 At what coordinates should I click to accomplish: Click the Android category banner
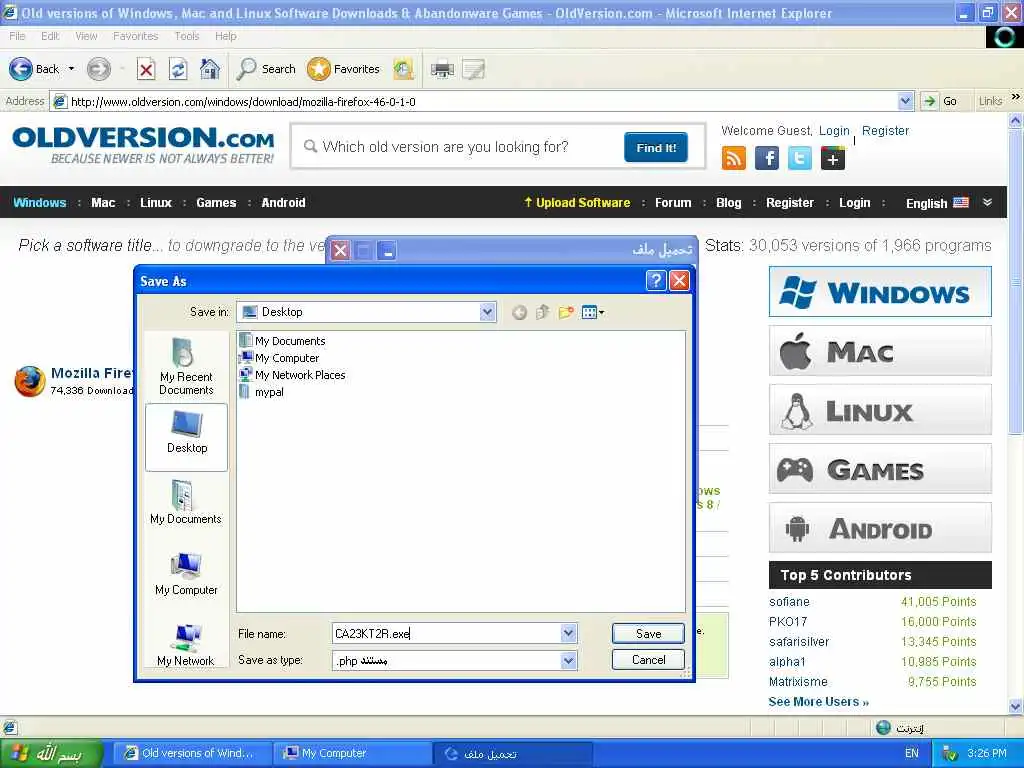[880, 528]
